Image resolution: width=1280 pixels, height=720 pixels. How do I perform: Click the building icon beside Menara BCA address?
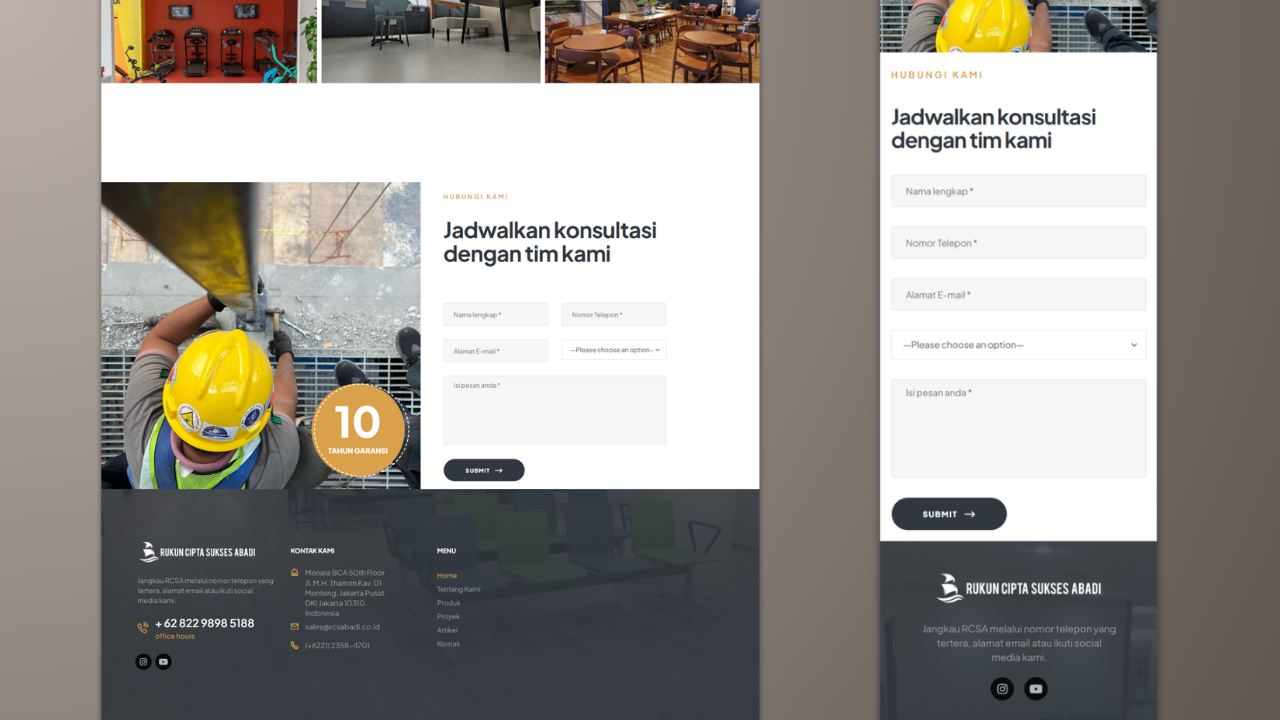[x=294, y=573]
